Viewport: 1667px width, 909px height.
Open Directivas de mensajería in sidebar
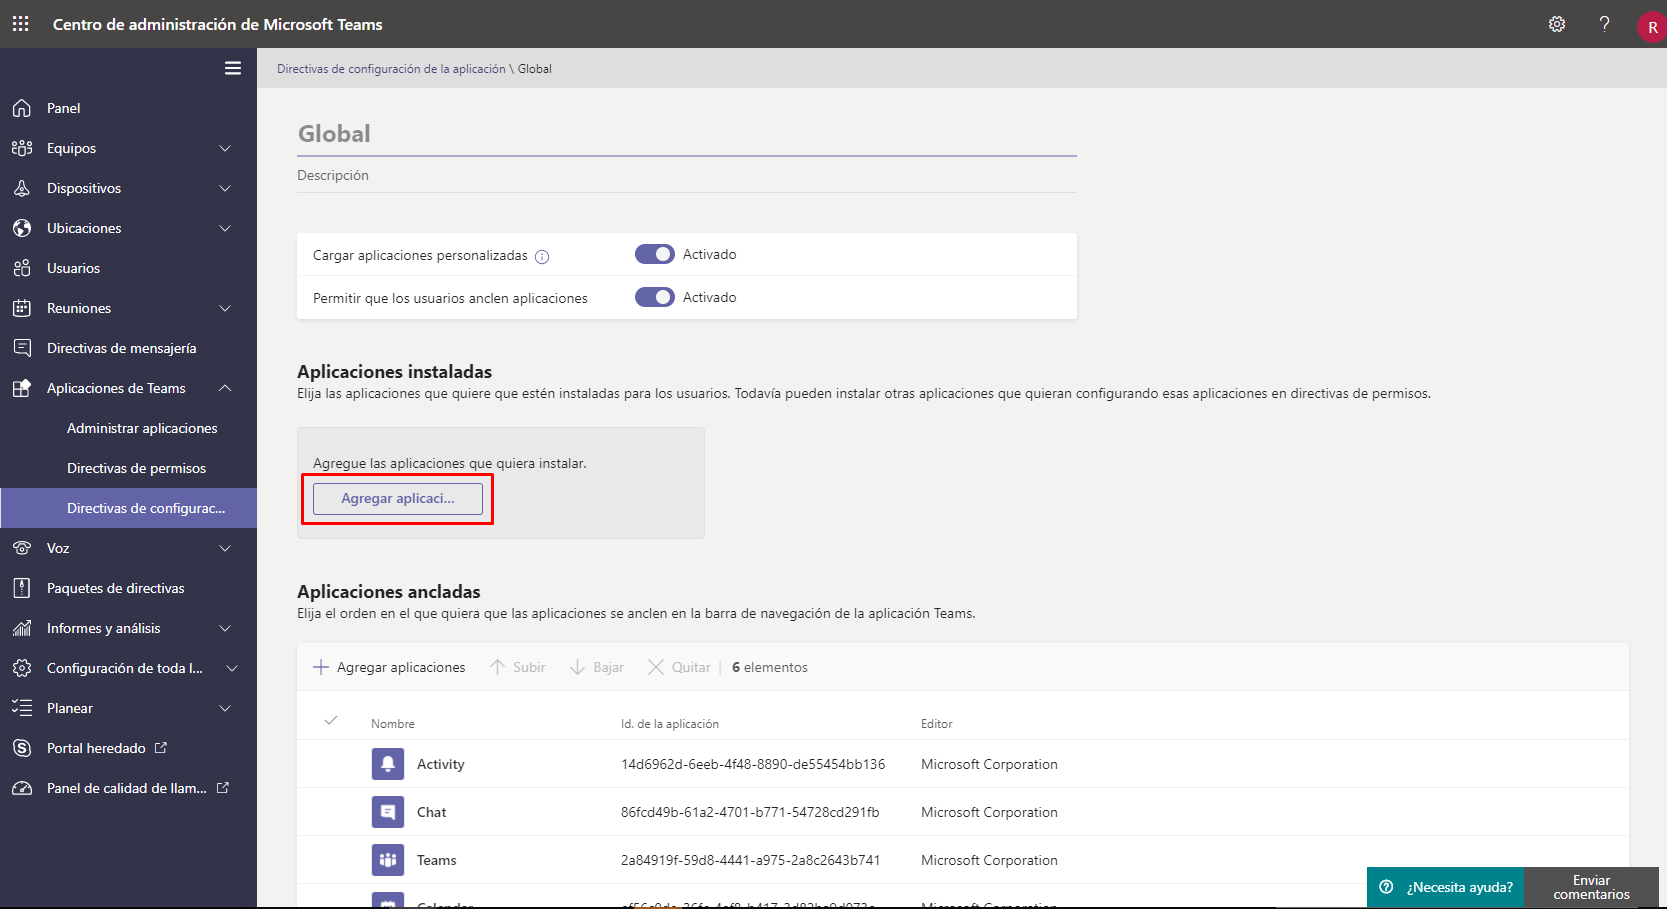121,348
